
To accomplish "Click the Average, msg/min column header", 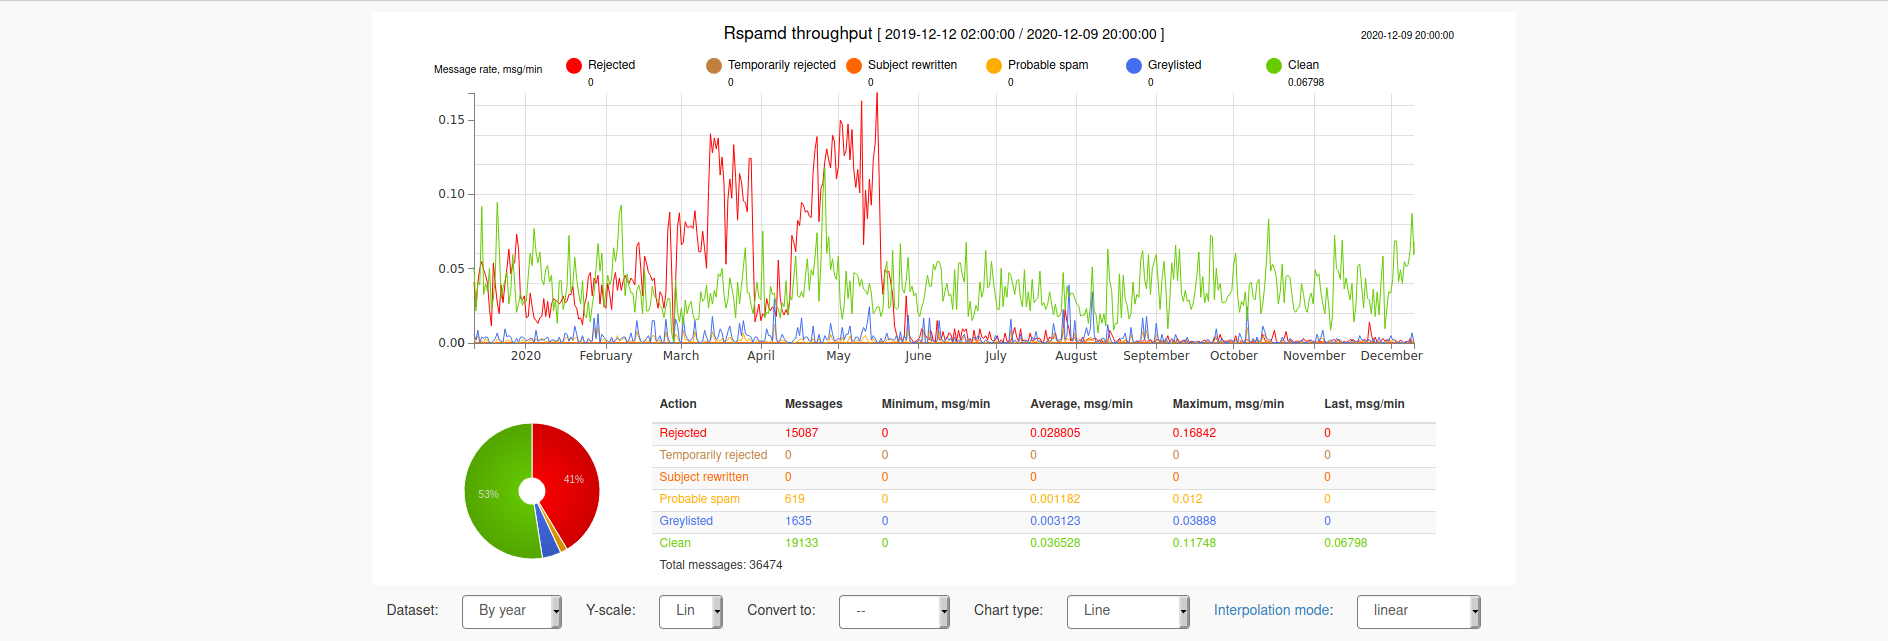I will 1081,404.
